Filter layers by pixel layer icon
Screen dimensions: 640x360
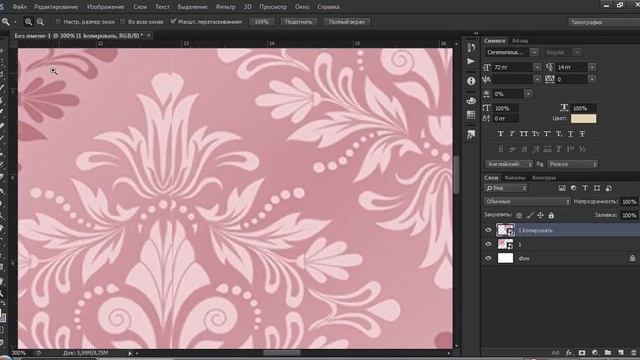point(562,188)
